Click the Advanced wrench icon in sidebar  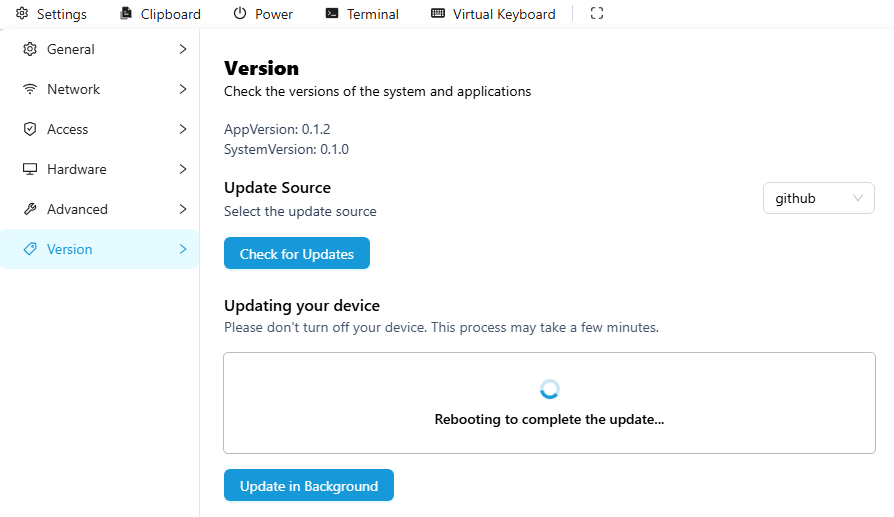(x=29, y=209)
